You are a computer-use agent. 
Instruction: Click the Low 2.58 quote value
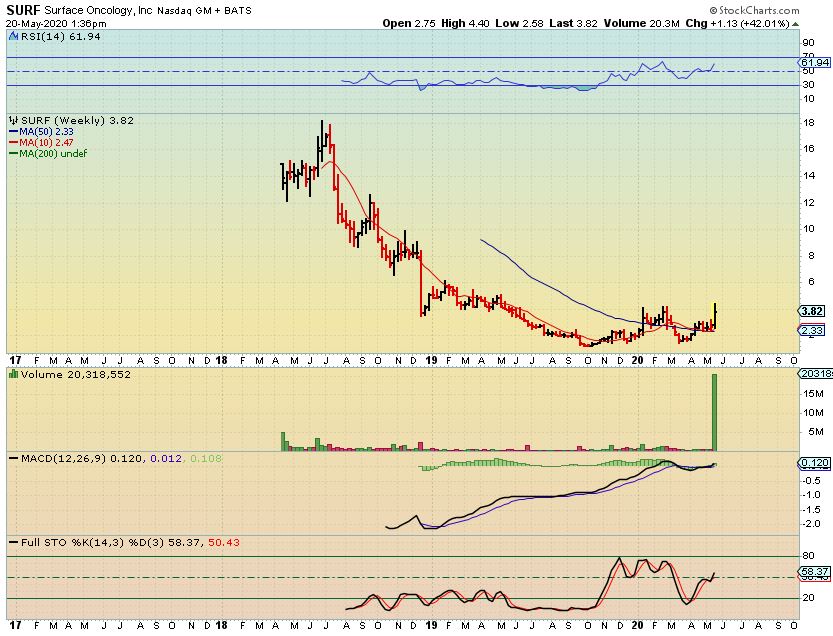tap(520, 23)
